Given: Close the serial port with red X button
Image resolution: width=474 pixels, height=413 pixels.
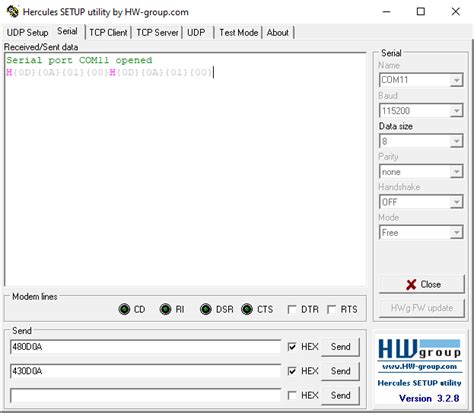Looking at the screenshot, I should click(422, 284).
